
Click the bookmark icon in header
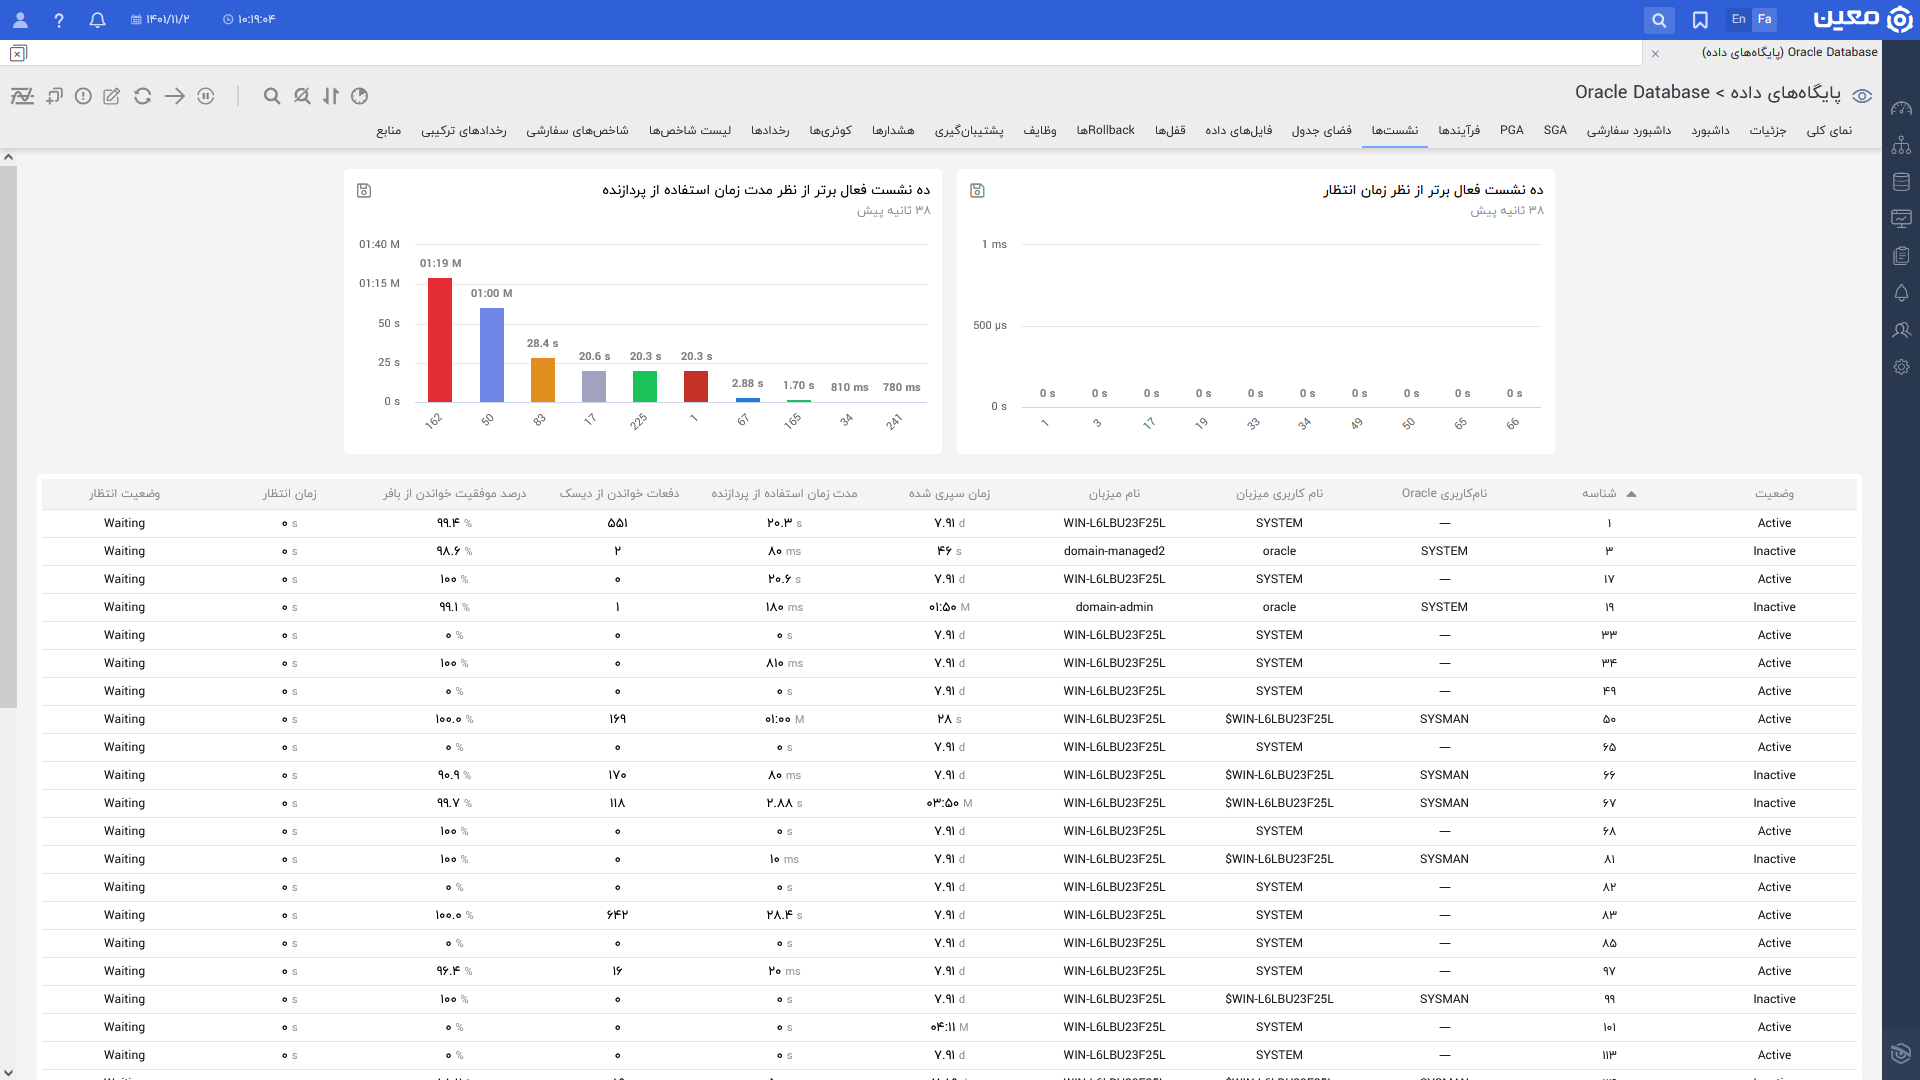click(x=1700, y=20)
